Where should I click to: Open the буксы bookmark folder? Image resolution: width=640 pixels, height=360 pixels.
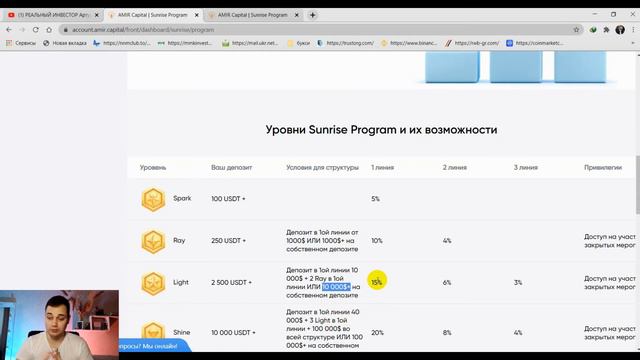pos(299,43)
